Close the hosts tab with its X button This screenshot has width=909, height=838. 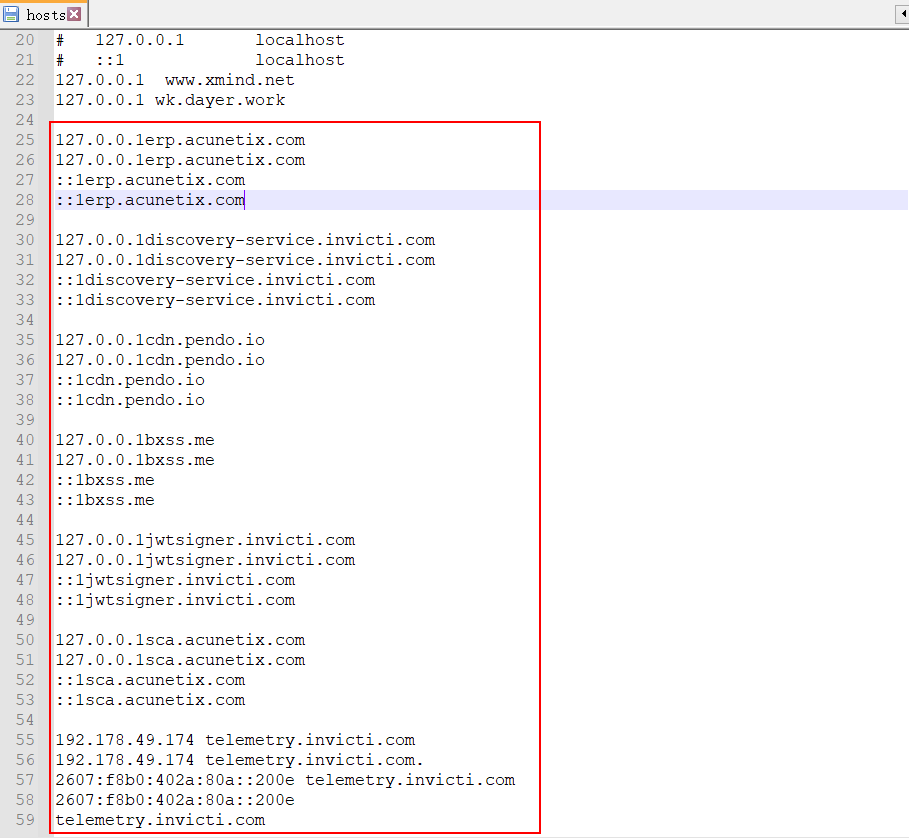(x=74, y=14)
